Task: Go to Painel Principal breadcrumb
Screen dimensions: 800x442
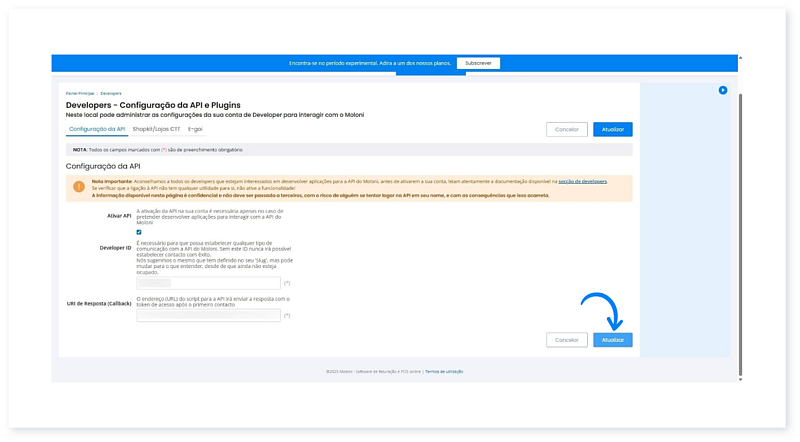Action: click(x=80, y=93)
